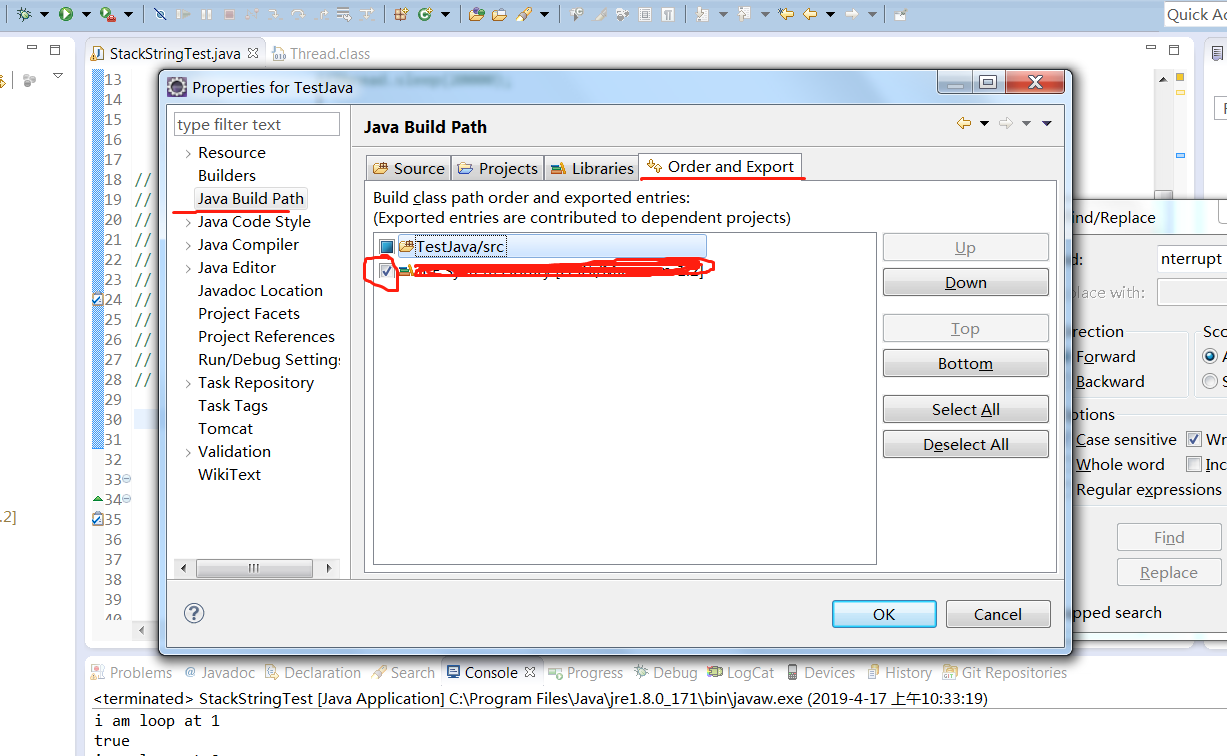This screenshot has width=1227, height=756.
Task: Click the Quick Access search box
Action: (1195, 14)
